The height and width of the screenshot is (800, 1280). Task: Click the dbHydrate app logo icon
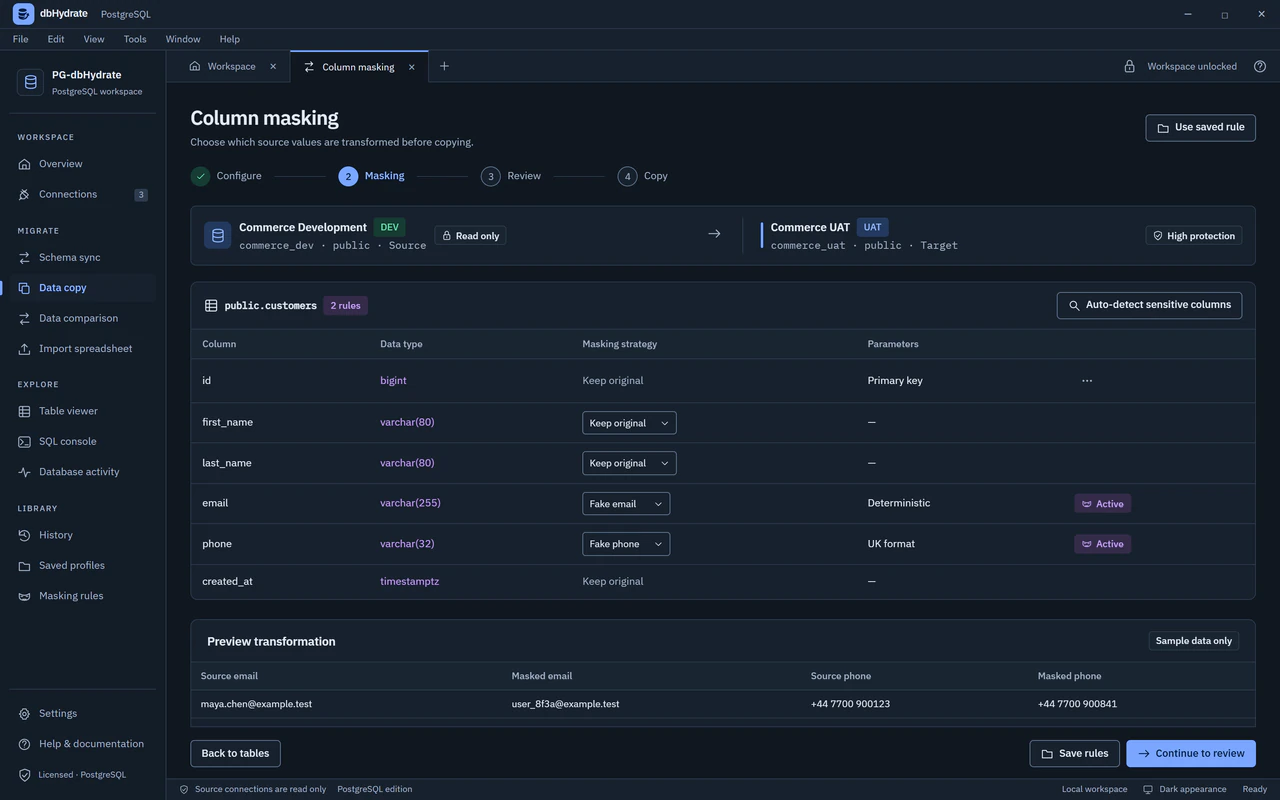point(23,14)
